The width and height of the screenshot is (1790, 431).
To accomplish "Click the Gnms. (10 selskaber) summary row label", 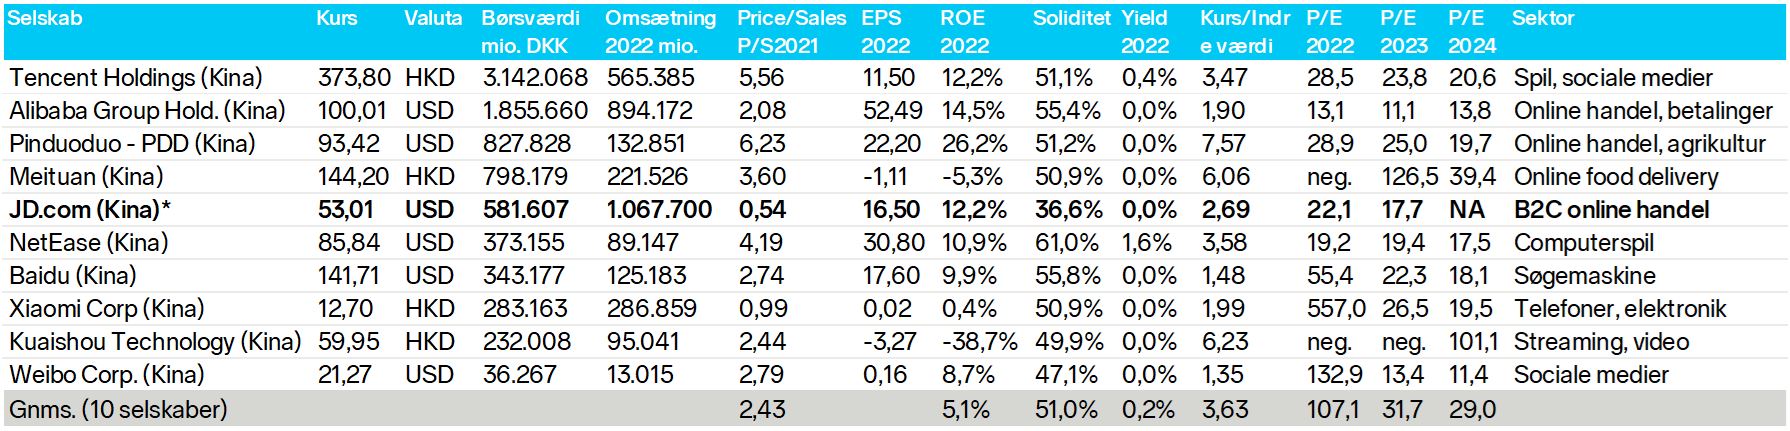I will pos(118,410).
